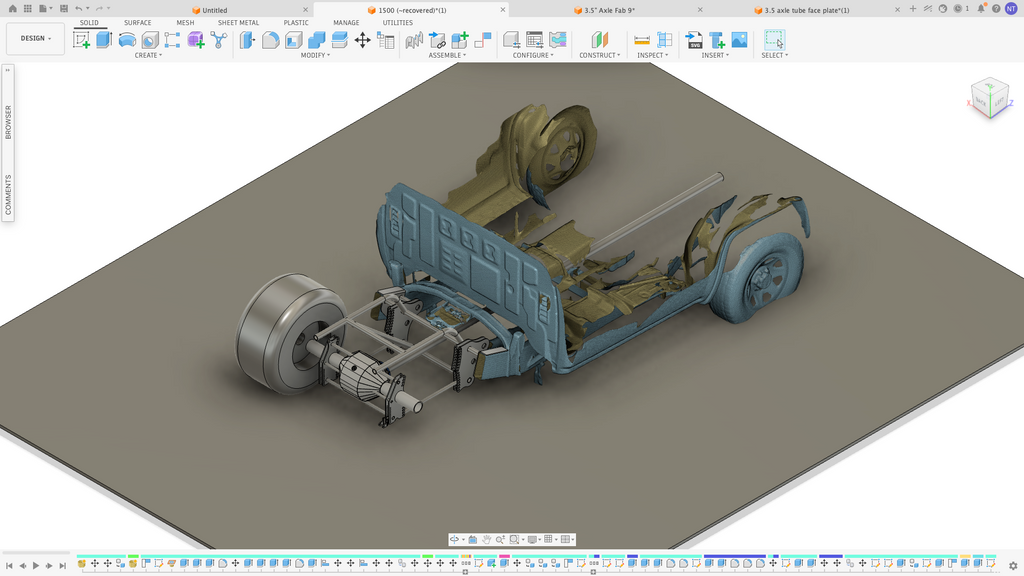Click the Insert SVG icon
Screen dimensions: 1024x576
[x=694, y=40]
